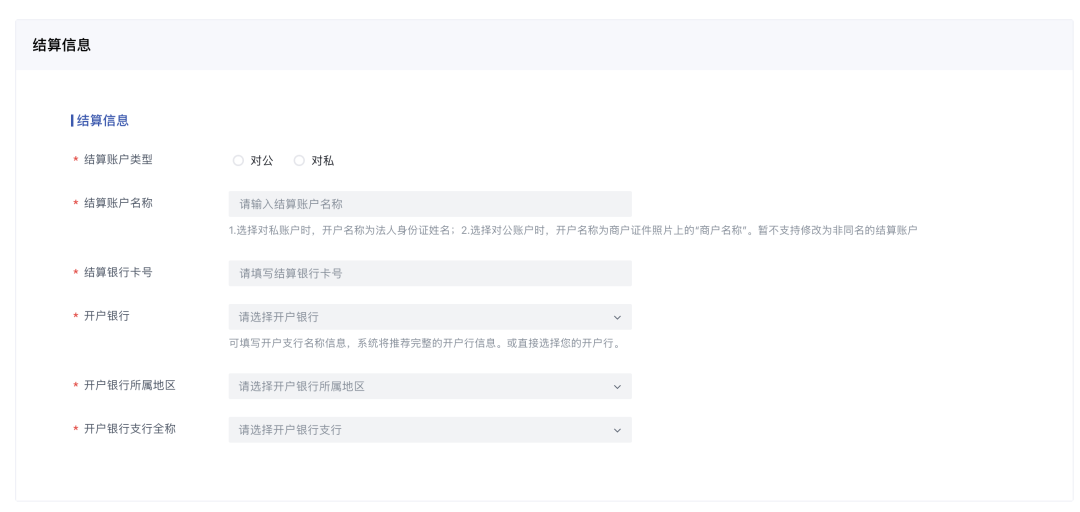This screenshot has width=1080, height=512.
Task: Click the 结算账户类型 field label
Action: coord(118,159)
